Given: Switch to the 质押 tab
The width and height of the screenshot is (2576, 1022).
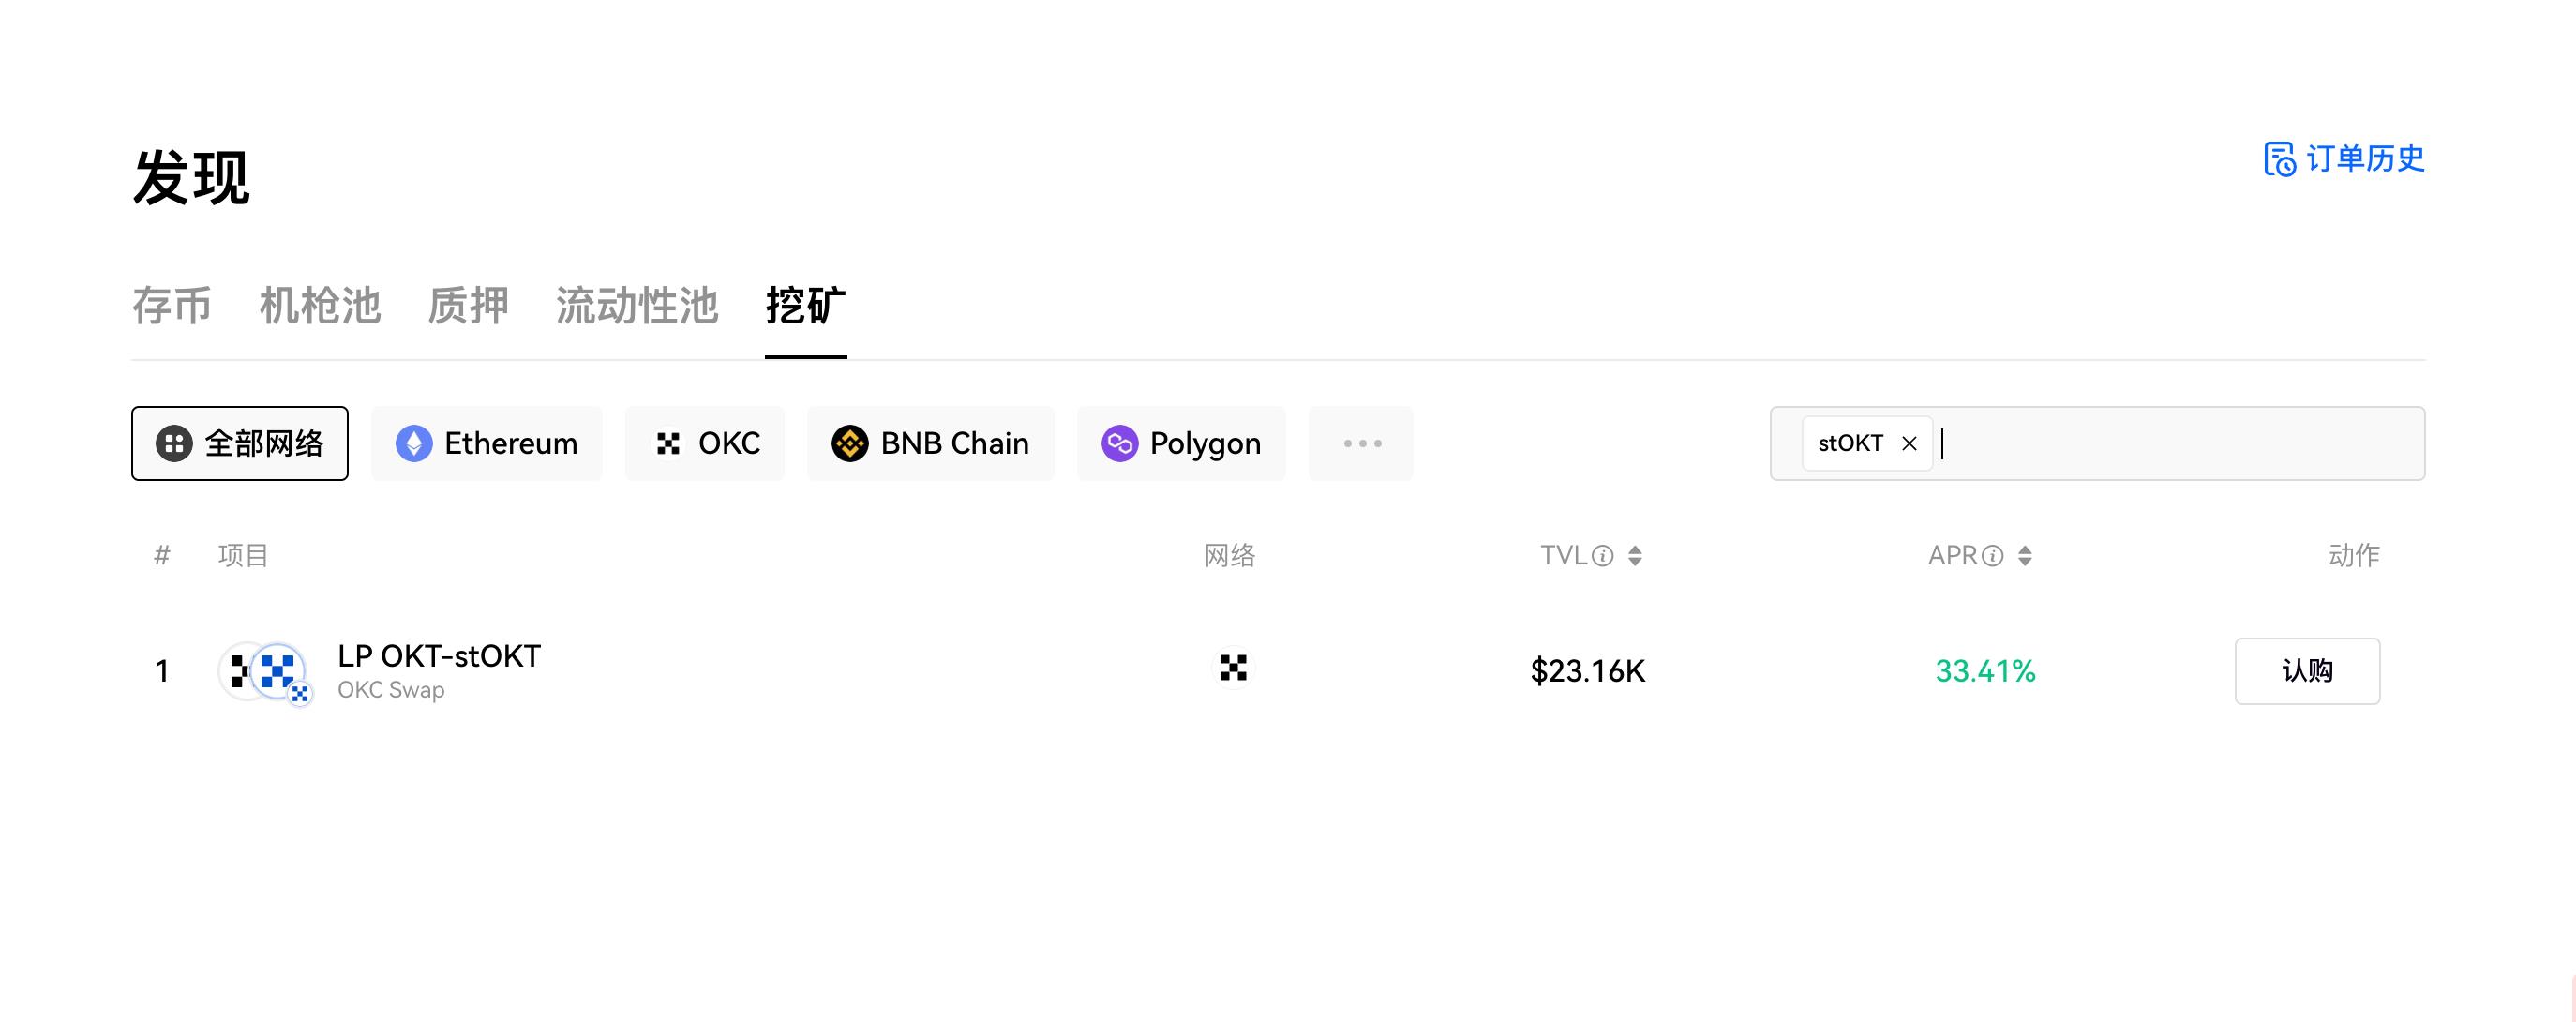Looking at the screenshot, I should tap(466, 307).
